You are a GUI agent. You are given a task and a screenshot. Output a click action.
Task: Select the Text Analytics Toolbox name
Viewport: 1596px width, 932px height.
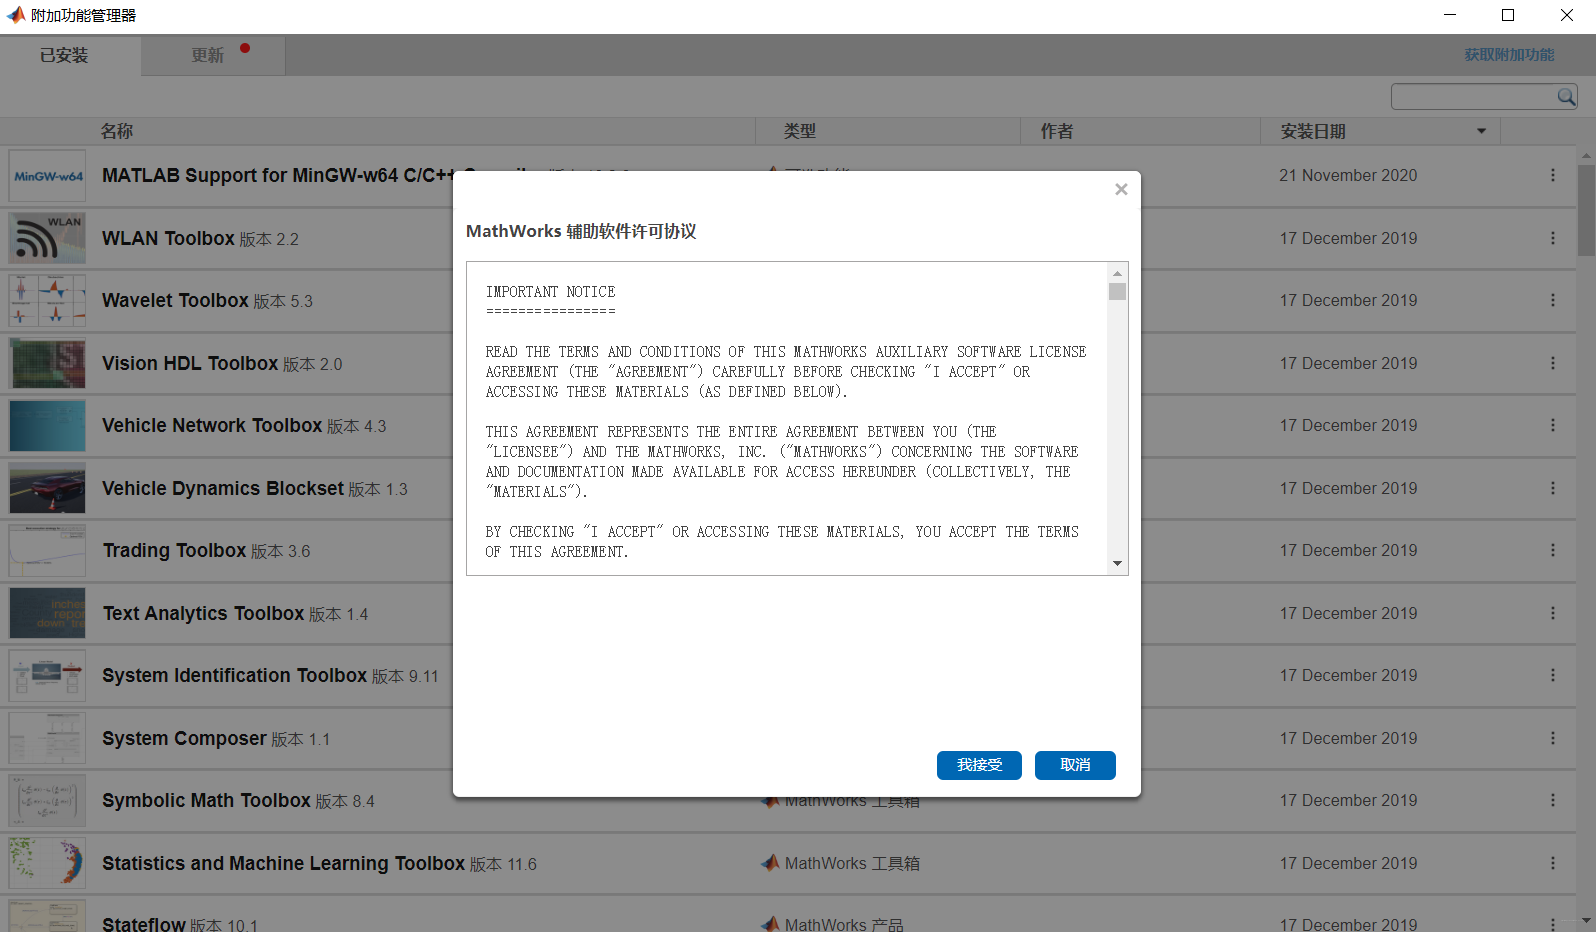point(203,613)
